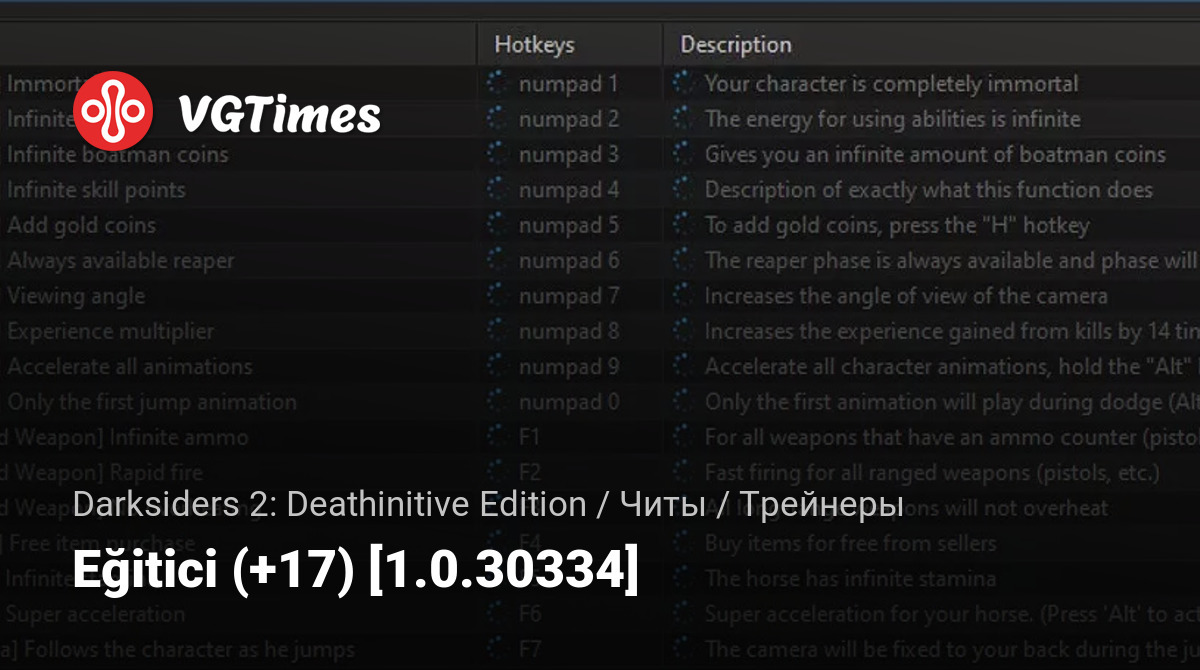Click the Description column header
The width and height of the screenshot is (1200, 670).
click(735, 45)
